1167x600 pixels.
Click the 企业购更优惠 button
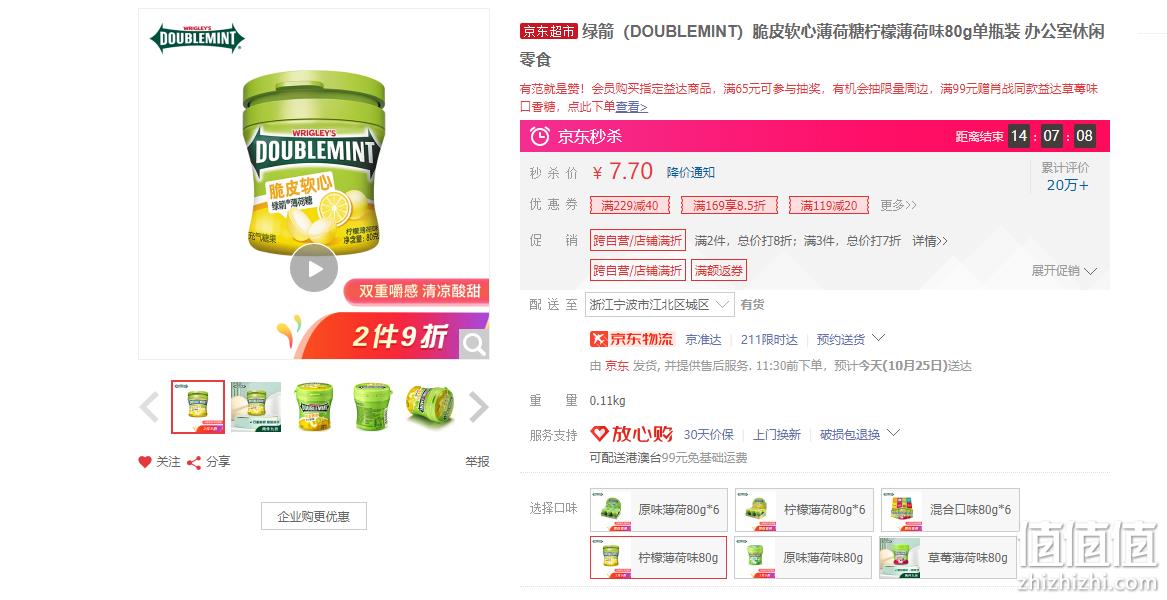coord(313,516)
